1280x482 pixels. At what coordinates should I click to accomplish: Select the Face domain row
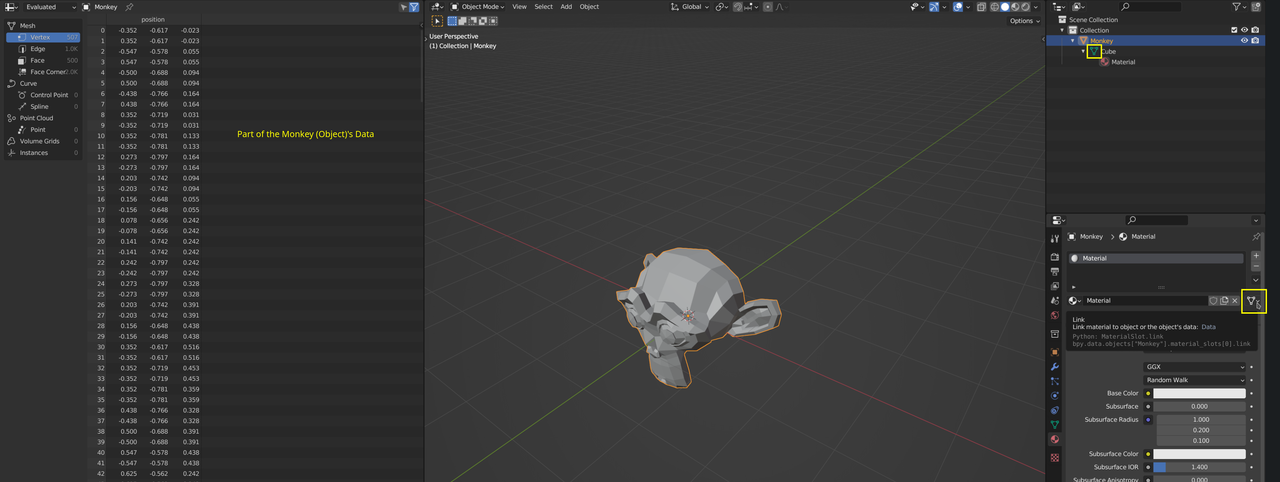[x=42, y=60]
